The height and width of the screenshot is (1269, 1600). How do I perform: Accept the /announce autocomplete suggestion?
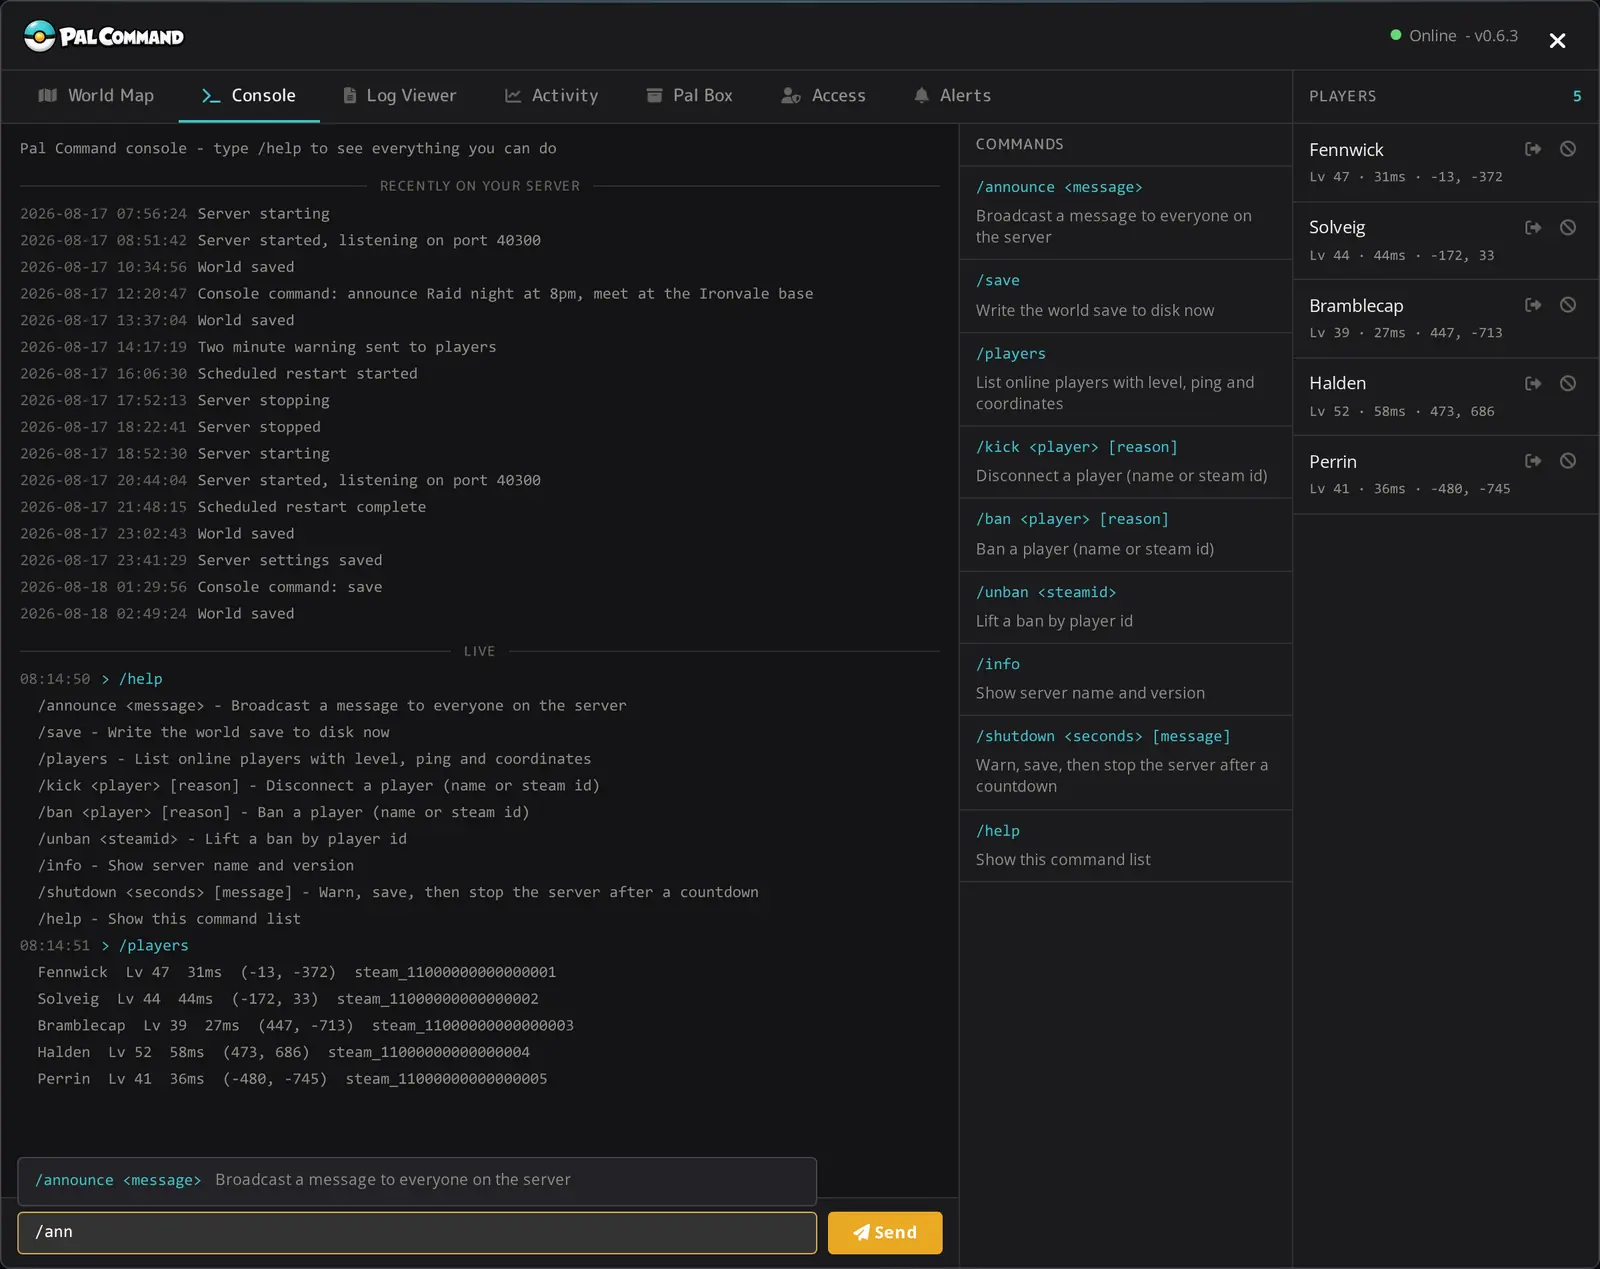[417, 1180]
